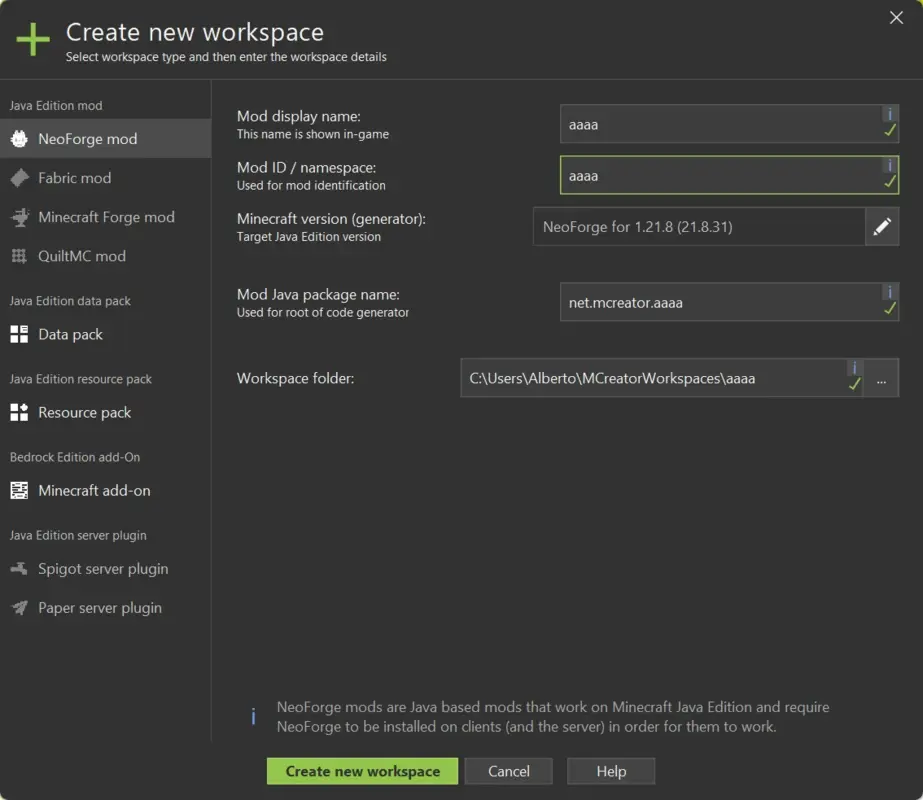
Task: Close the Create new workspace dialog
Action: click(895, 18)
